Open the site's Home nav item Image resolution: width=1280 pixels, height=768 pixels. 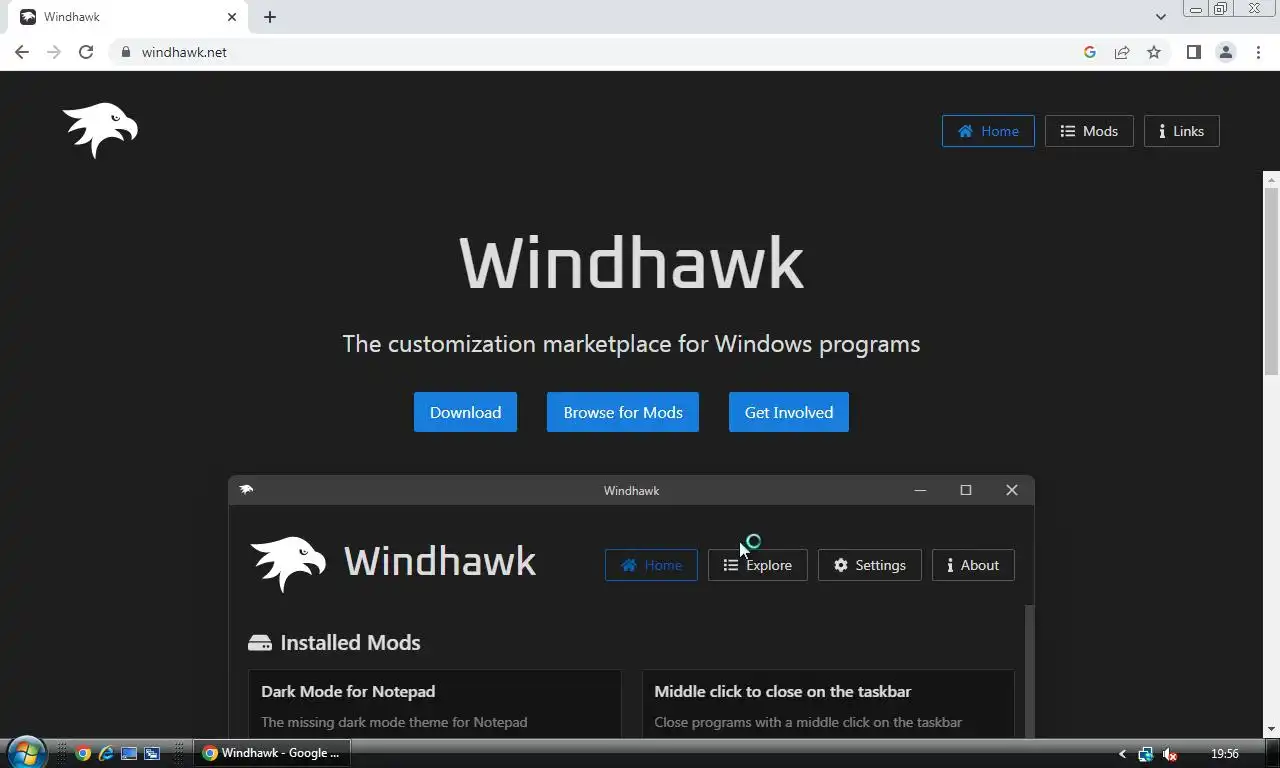pos(988,131)
